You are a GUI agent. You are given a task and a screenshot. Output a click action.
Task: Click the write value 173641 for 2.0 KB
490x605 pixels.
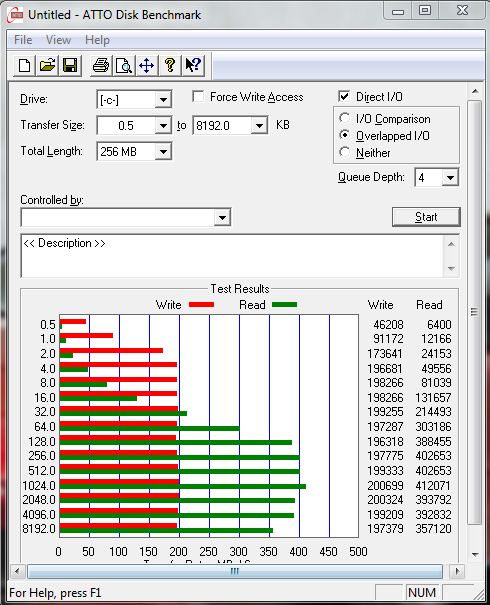tap(385, 353)
